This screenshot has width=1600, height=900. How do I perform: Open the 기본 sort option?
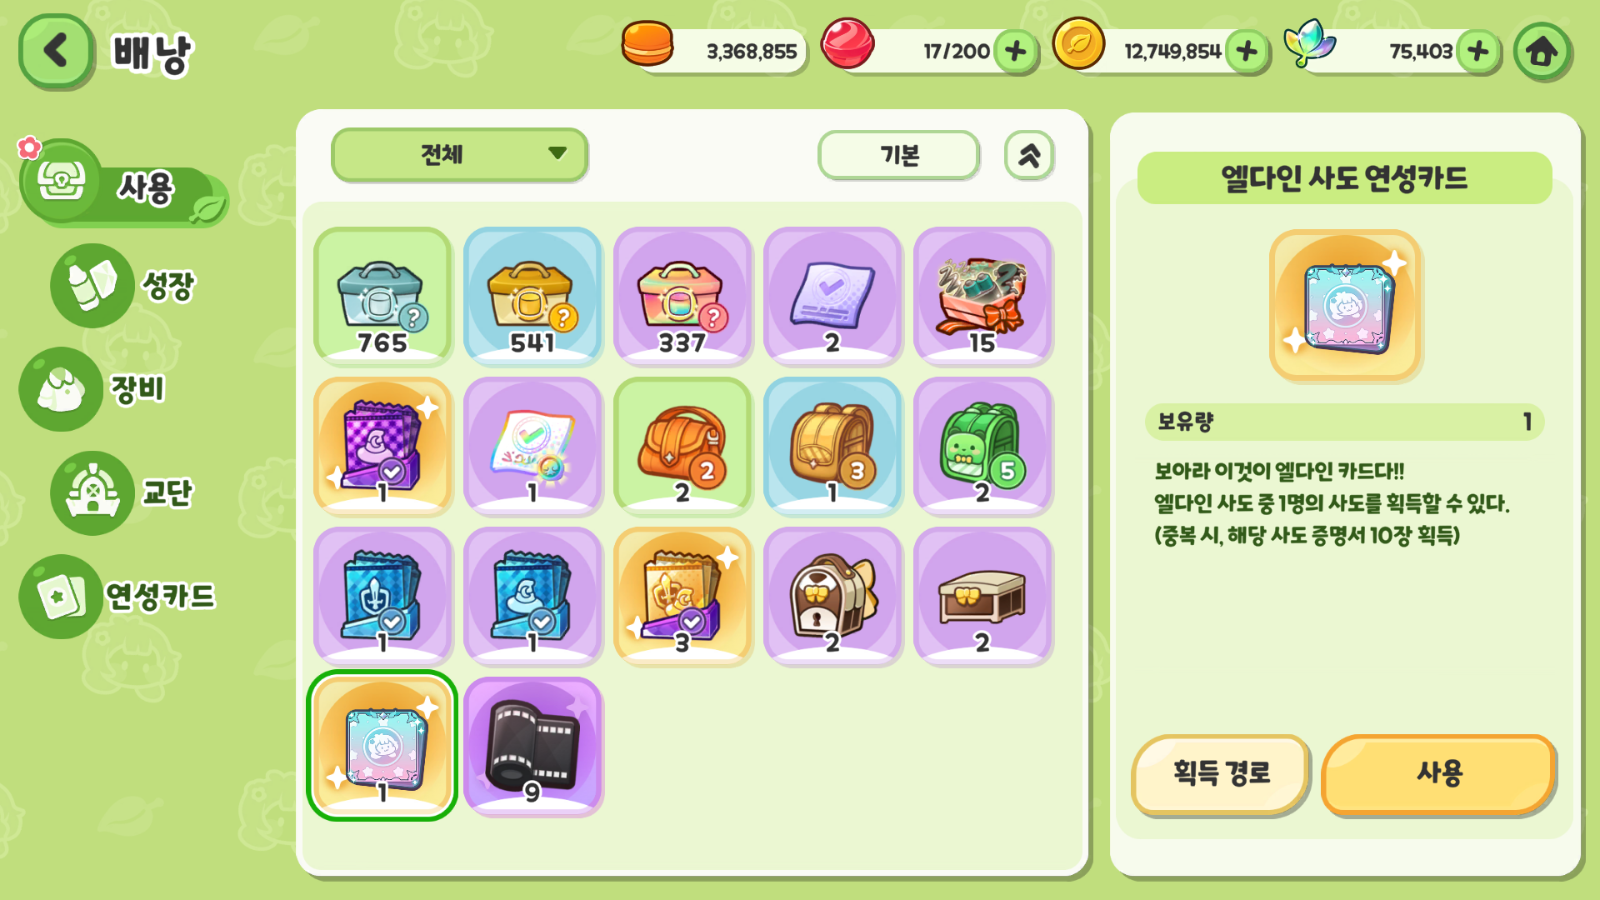(x=898, y=156)
